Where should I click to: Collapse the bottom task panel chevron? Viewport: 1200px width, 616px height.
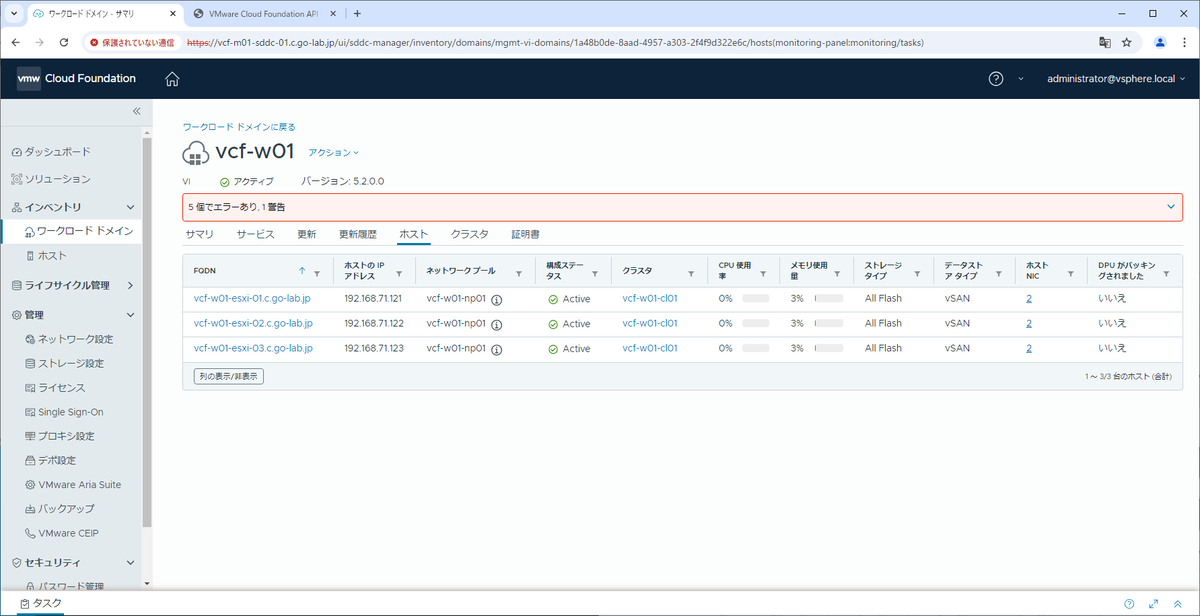1178,604
